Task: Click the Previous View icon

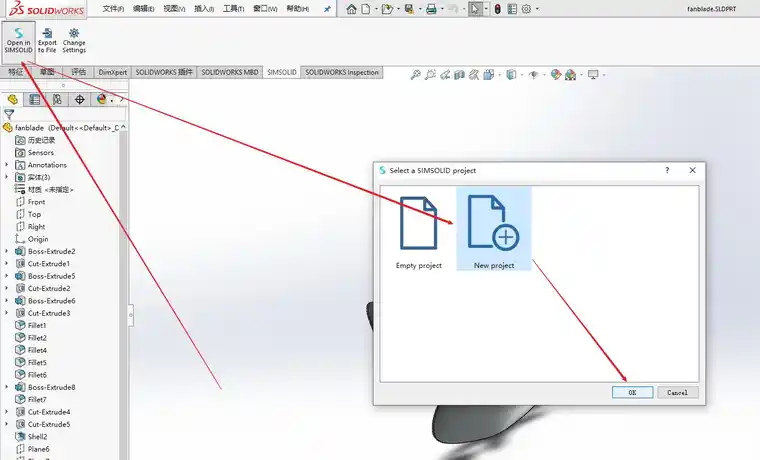Action: pyautogui.click(x=444, y=75)
